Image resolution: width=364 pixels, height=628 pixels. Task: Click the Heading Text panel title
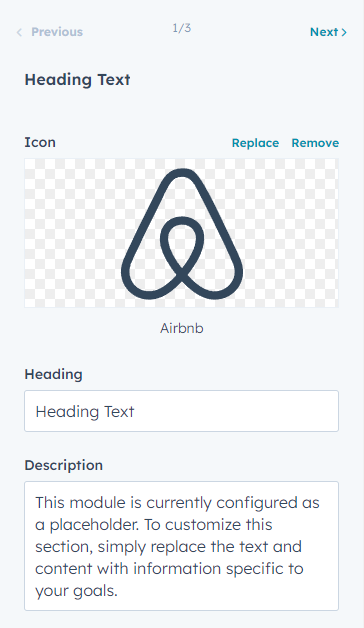[x=78, y=80]
